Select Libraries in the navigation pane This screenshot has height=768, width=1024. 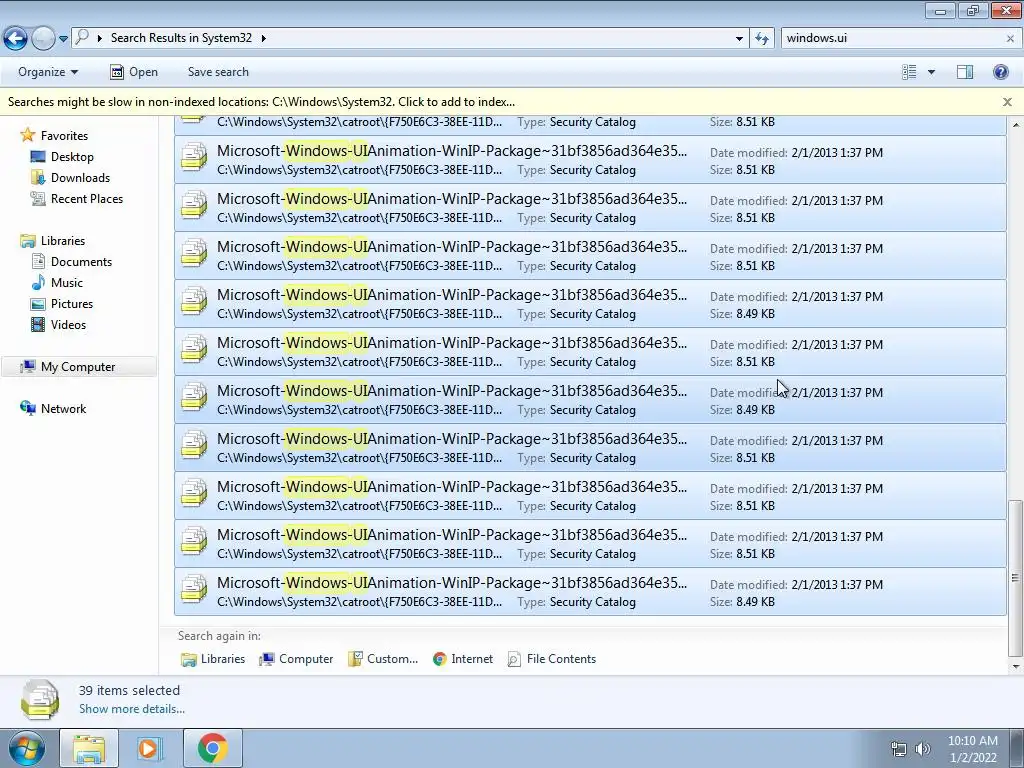point(63,241)
